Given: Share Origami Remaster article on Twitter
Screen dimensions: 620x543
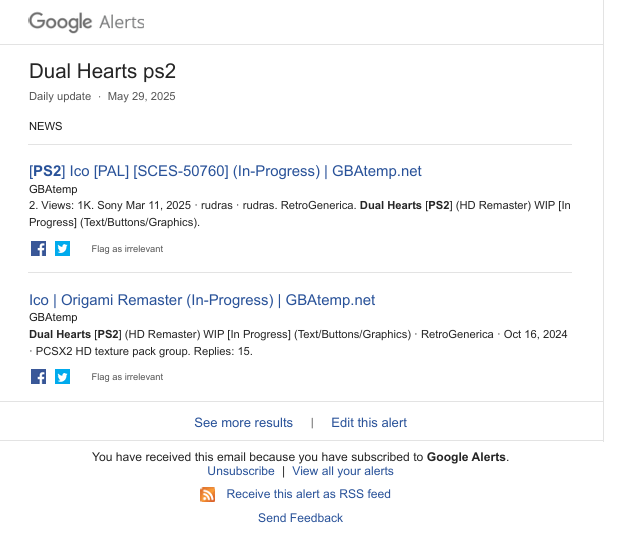Looking at the screenshot, I should click(x=62, y=377).
